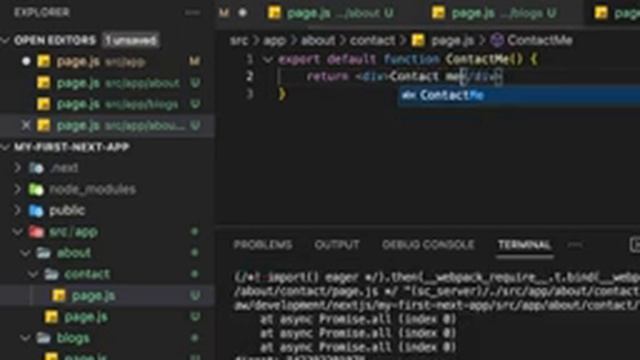Select page.js inside the contact folder

pos(107,296)
